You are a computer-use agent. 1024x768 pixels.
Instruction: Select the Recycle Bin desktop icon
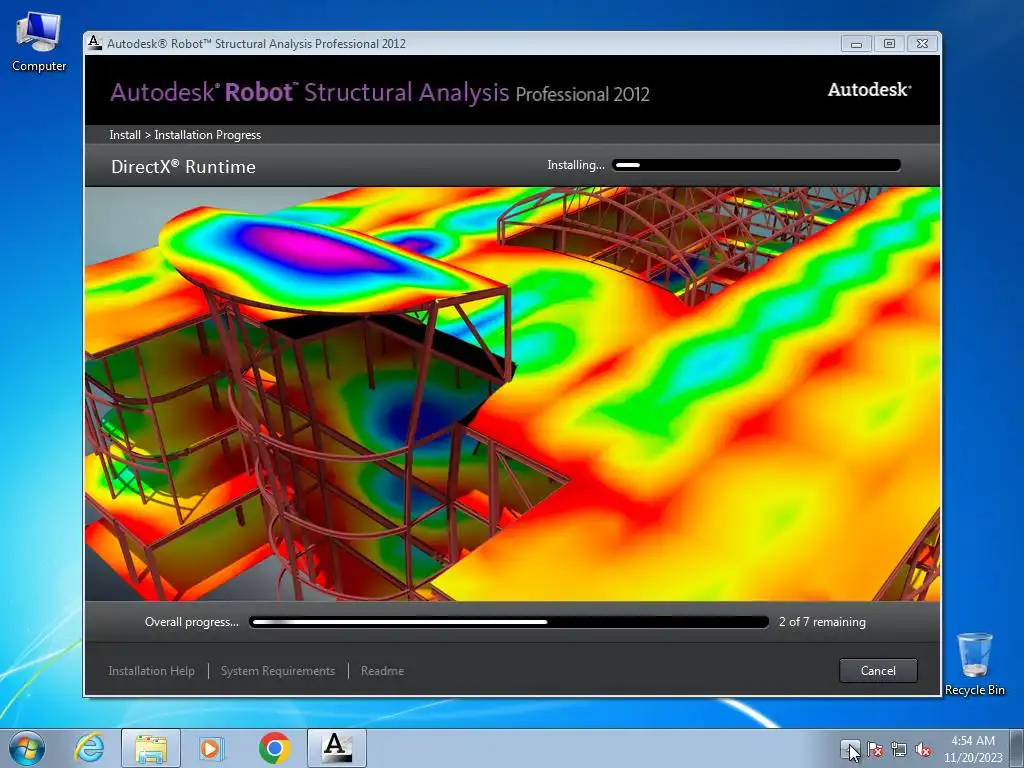point(974,664)
